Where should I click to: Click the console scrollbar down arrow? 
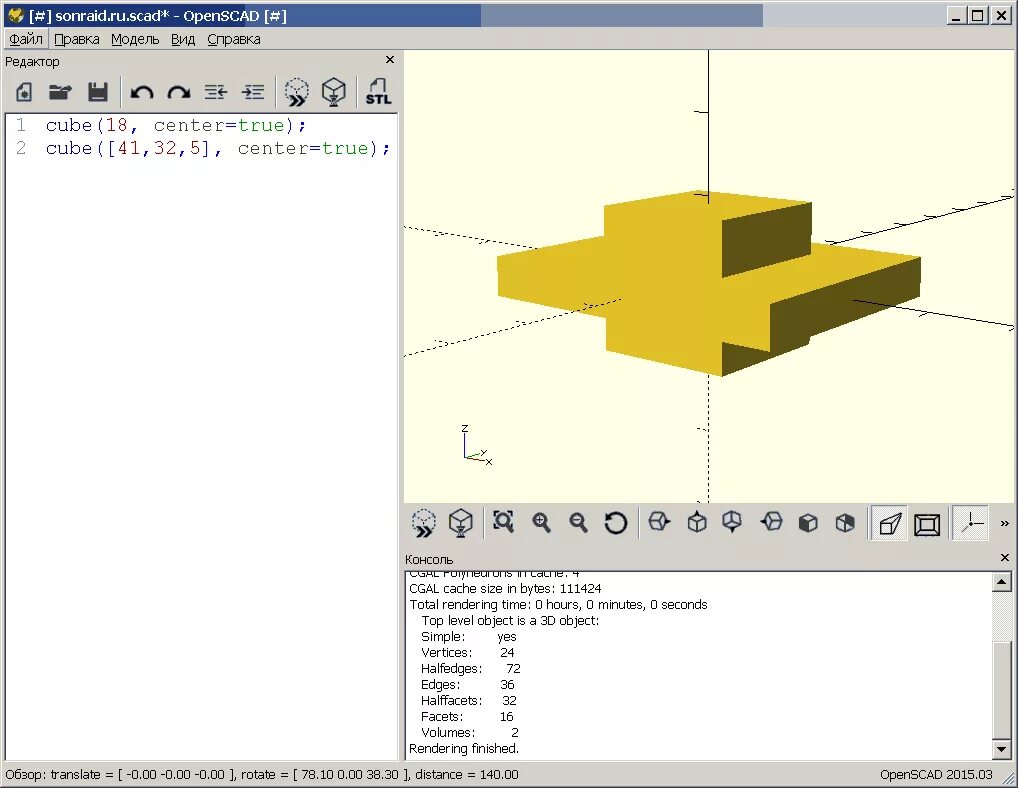[x=1002, y=749]
